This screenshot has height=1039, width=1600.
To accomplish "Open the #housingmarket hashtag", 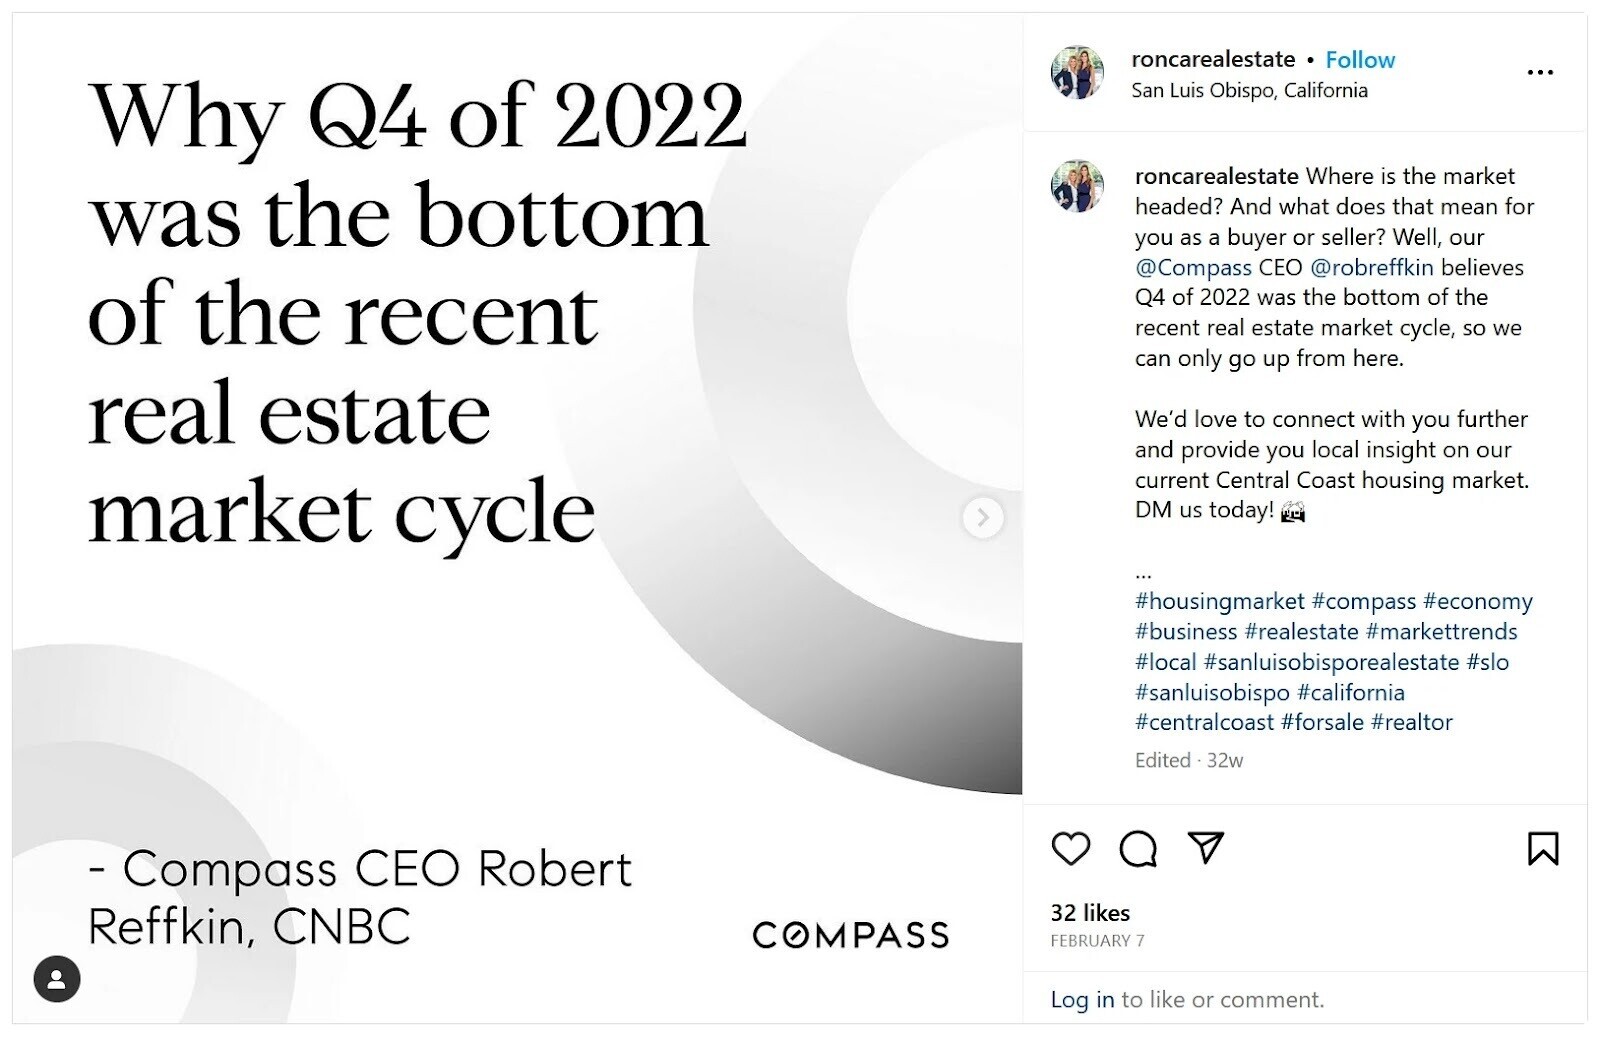I will (x=1220, y=601).
